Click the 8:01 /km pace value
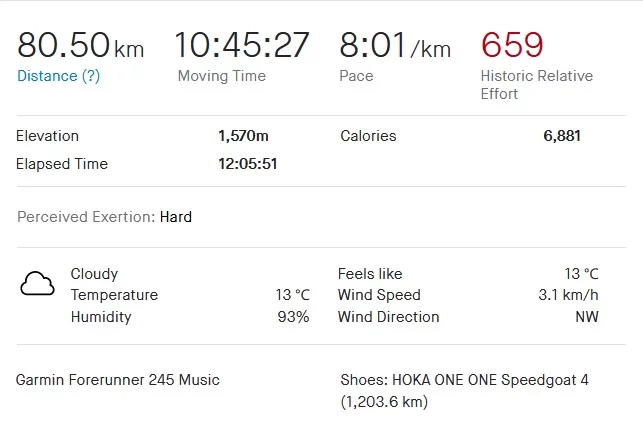Screen dimensions: 643x429 395,46
